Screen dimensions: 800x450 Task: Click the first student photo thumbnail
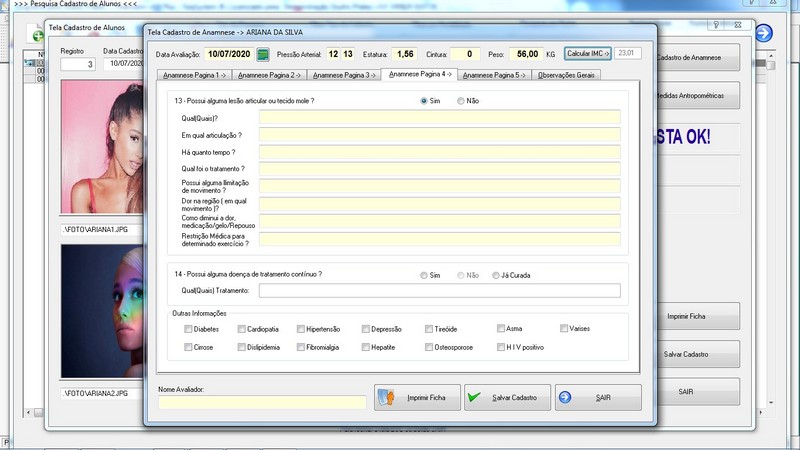102,146
